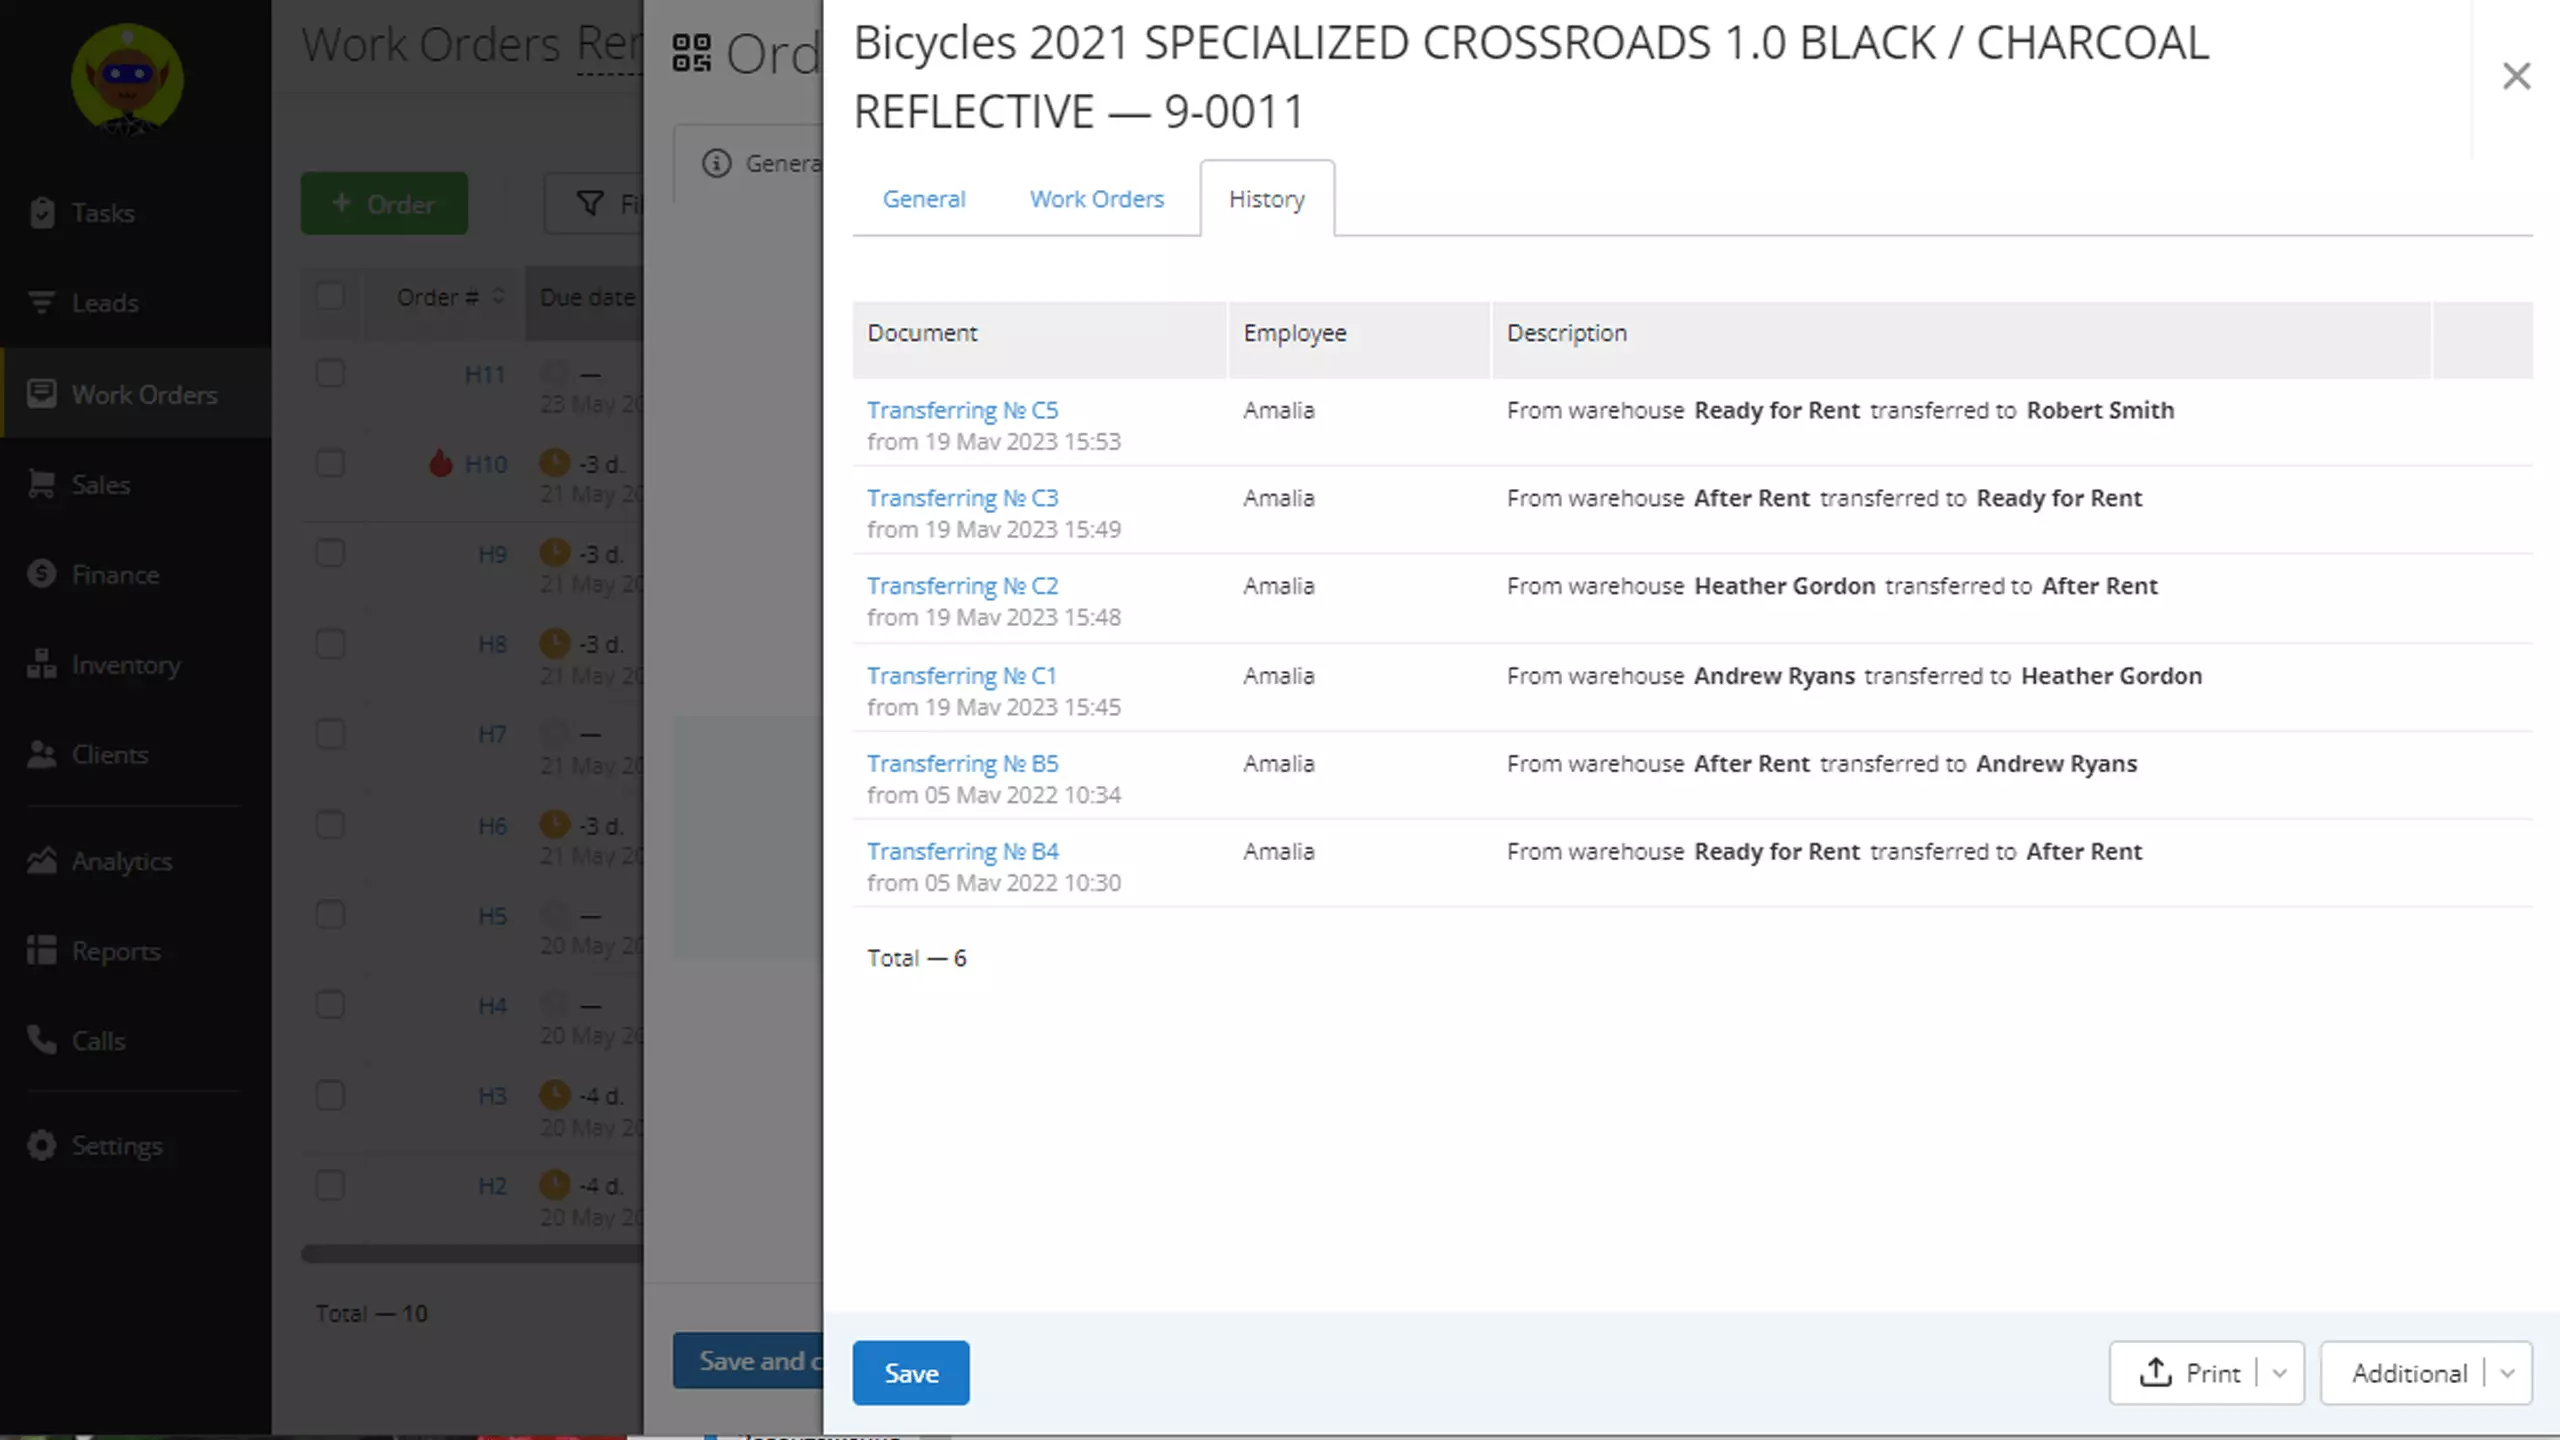
Task: Expand the Print dropdown arrow
Action: coord(2280,1373)
